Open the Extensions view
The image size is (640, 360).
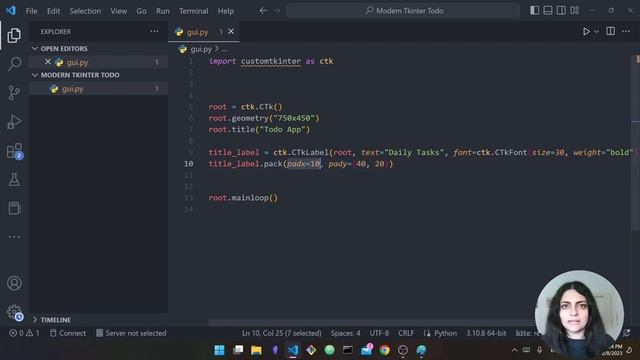pyautogui.click(x=14, y=151)
